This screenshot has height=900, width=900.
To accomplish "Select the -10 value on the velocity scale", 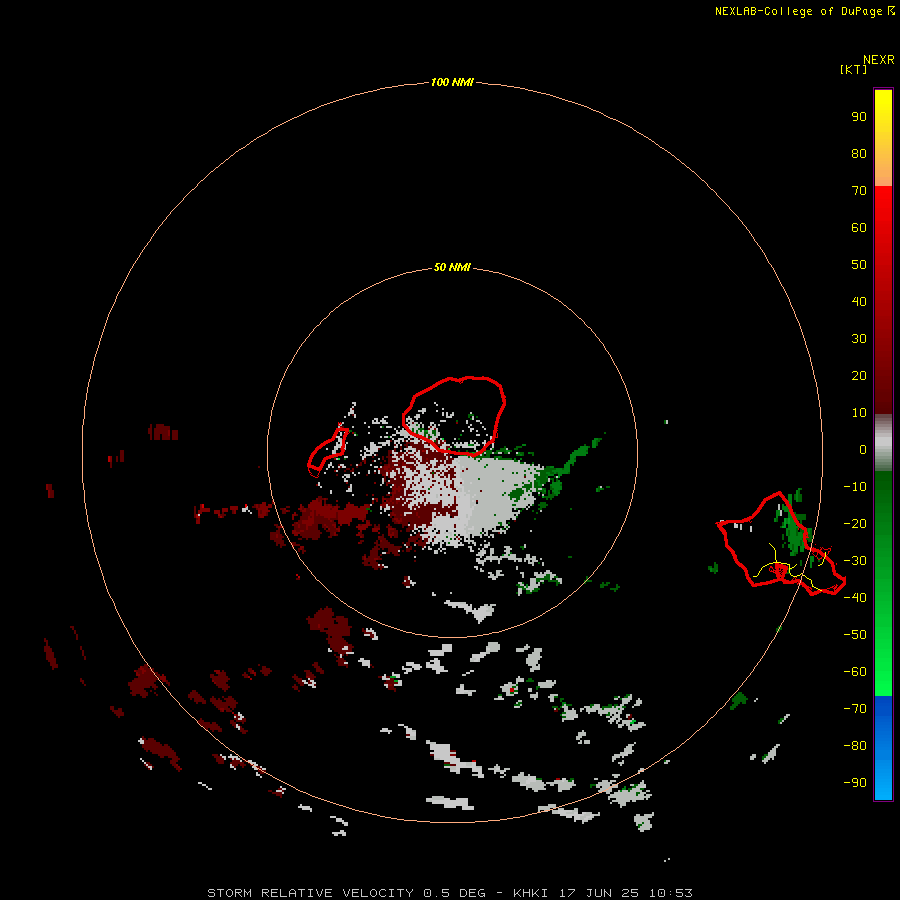I will point(855,487).
